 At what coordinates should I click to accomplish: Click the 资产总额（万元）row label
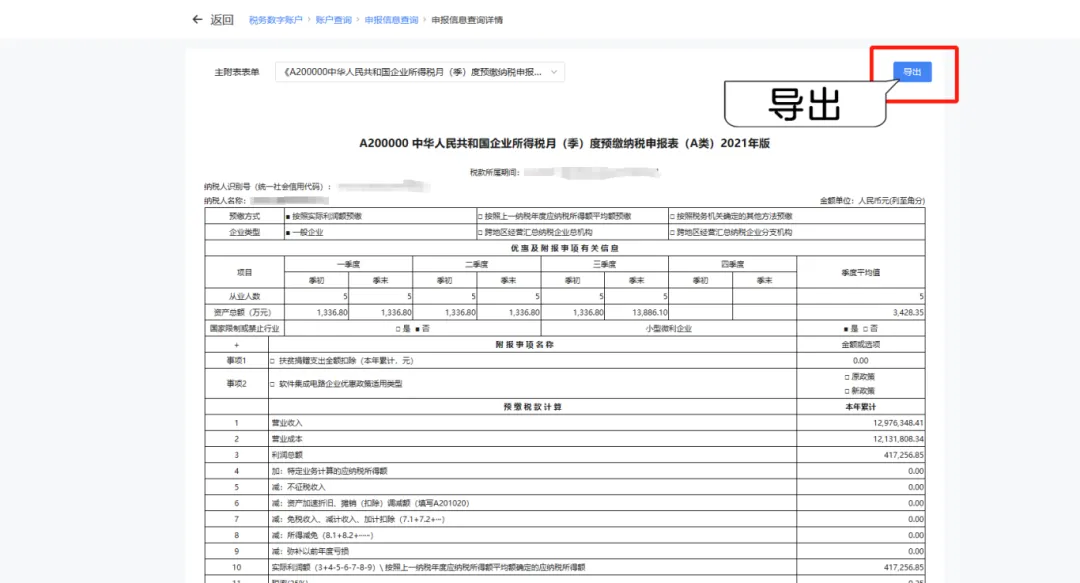(x=245, y=312)
